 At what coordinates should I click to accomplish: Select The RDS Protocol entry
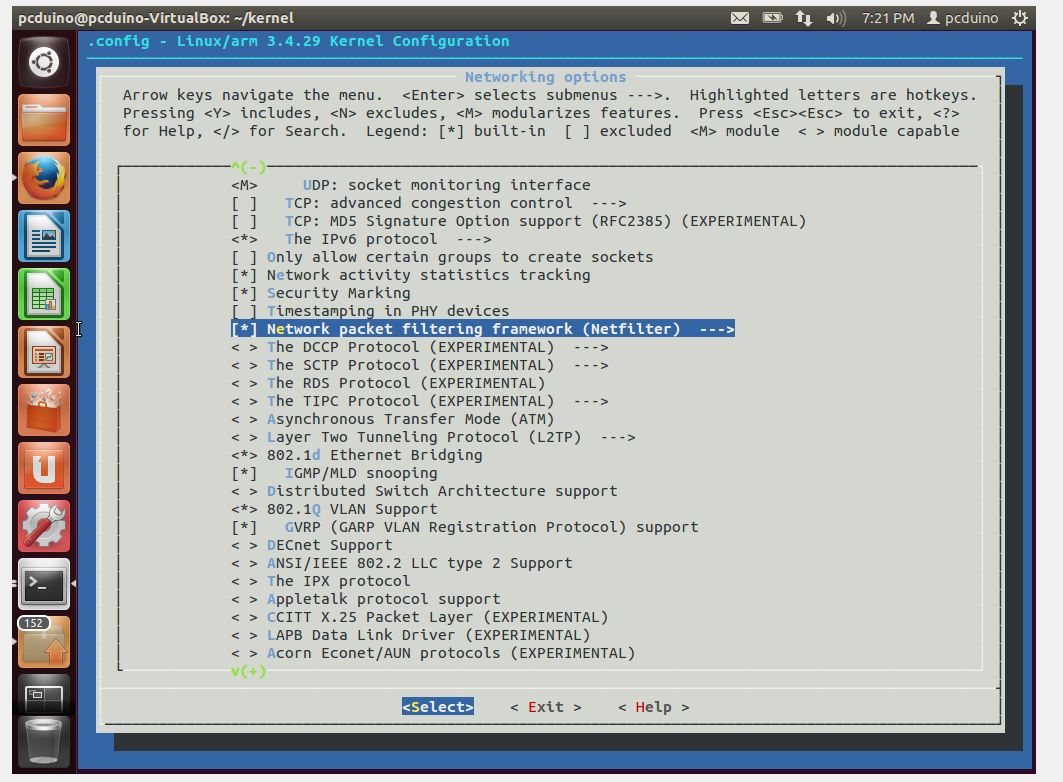[388, 383]
